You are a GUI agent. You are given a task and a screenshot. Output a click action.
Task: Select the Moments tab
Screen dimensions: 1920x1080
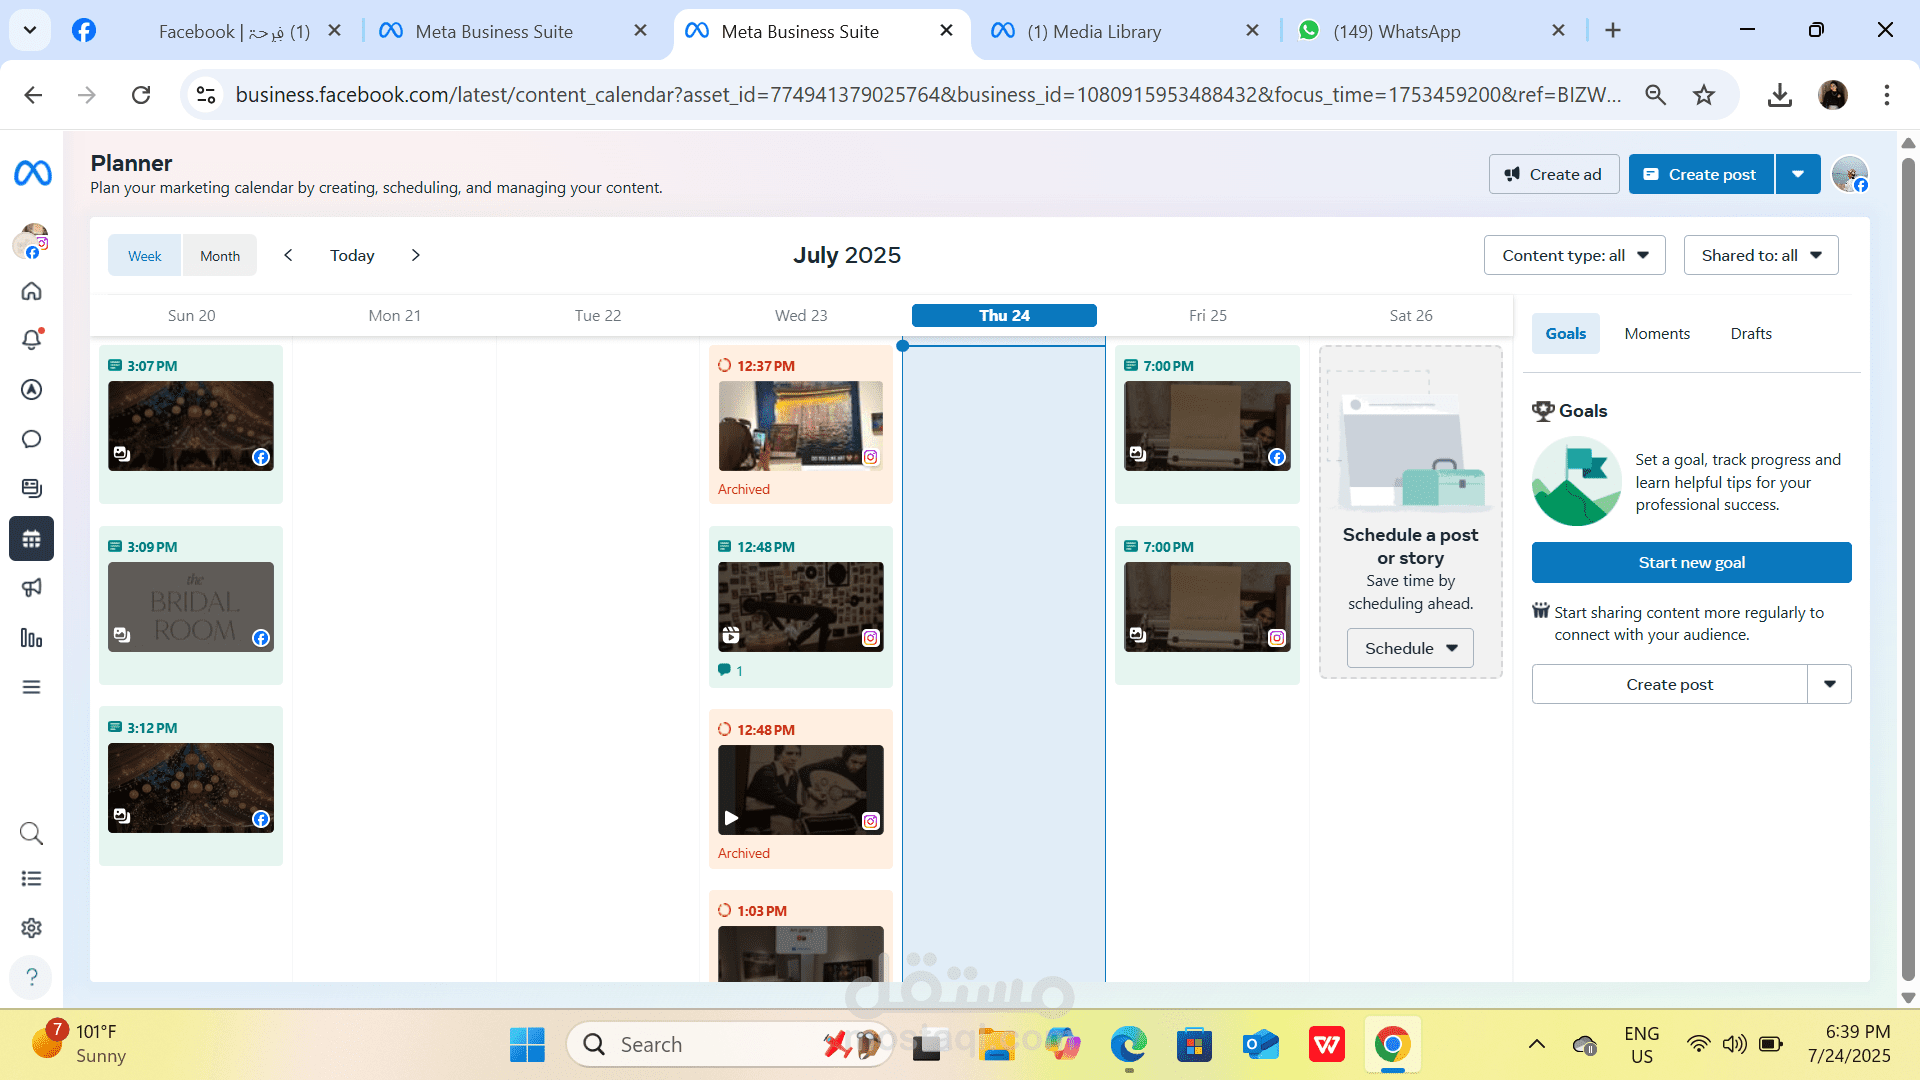tap(1657, 334)
